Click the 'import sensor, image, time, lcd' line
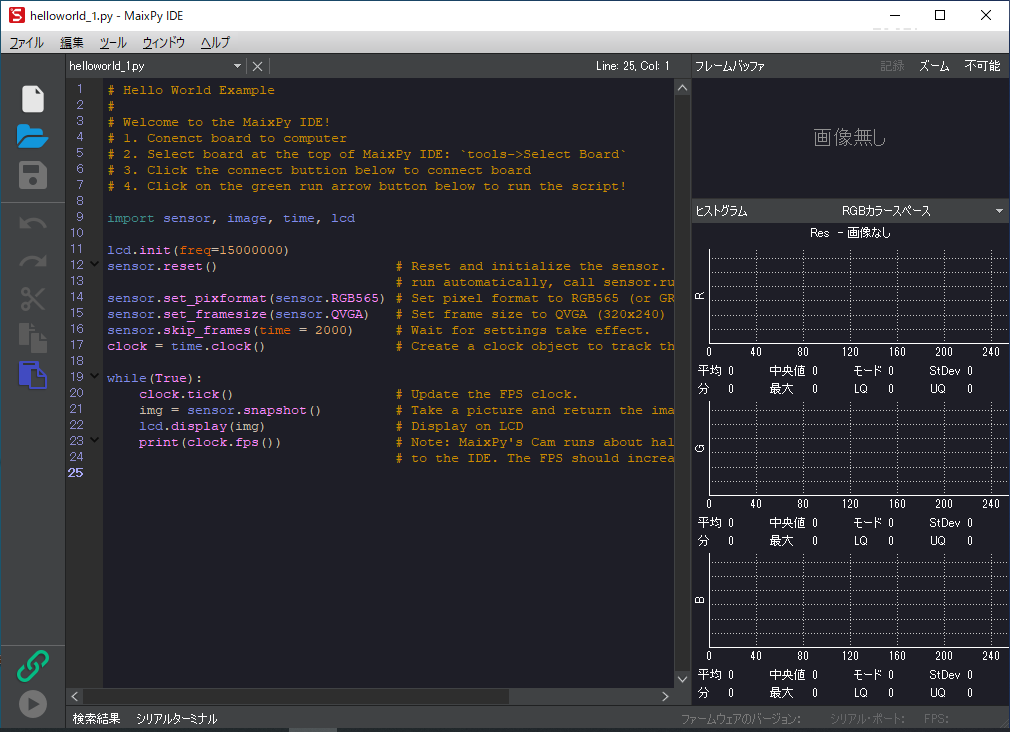The image size is (1010, 732). (231, 218)
